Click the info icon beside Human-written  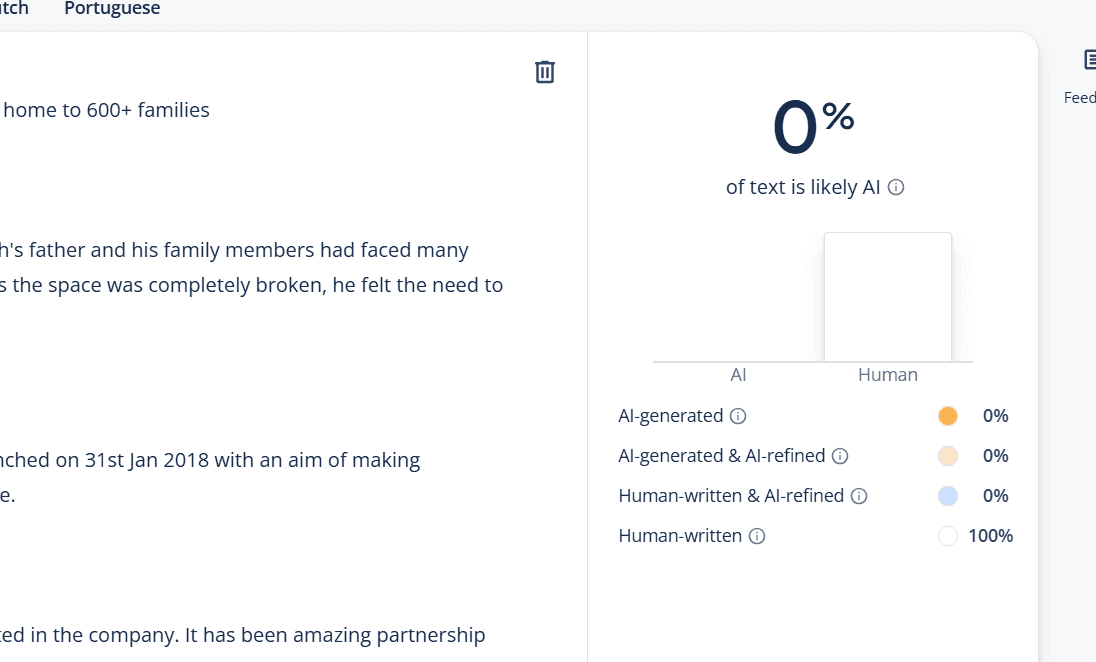(x=755, y=535)
